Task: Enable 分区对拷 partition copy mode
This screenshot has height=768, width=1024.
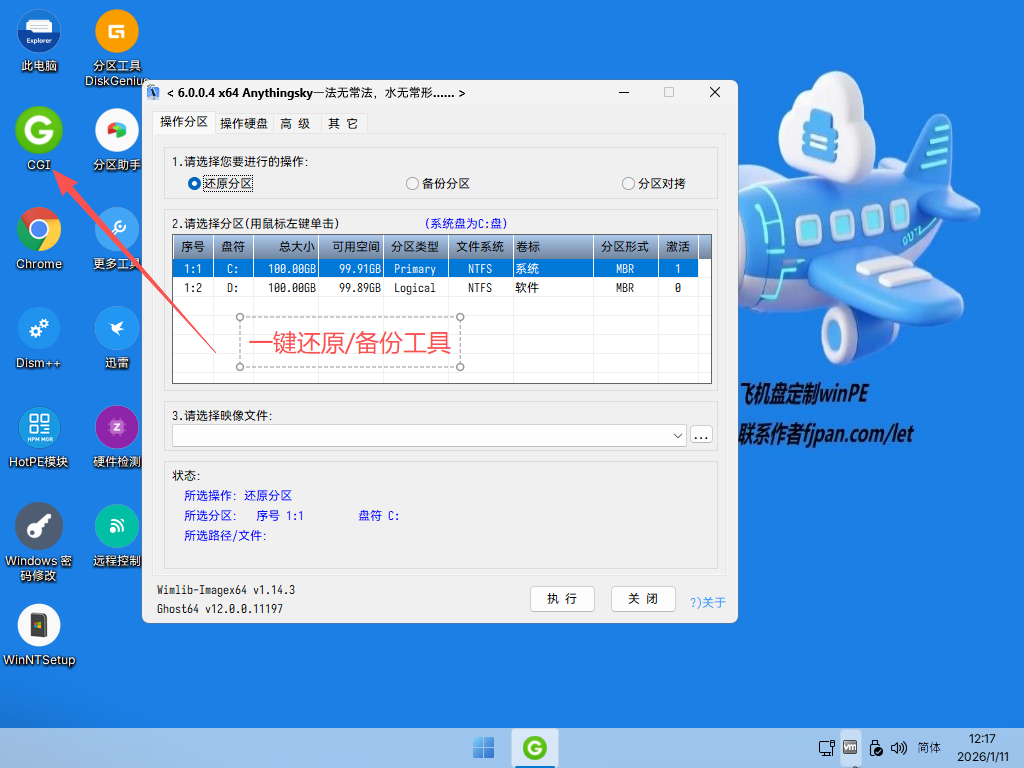Action: click(x=630, y=183)
